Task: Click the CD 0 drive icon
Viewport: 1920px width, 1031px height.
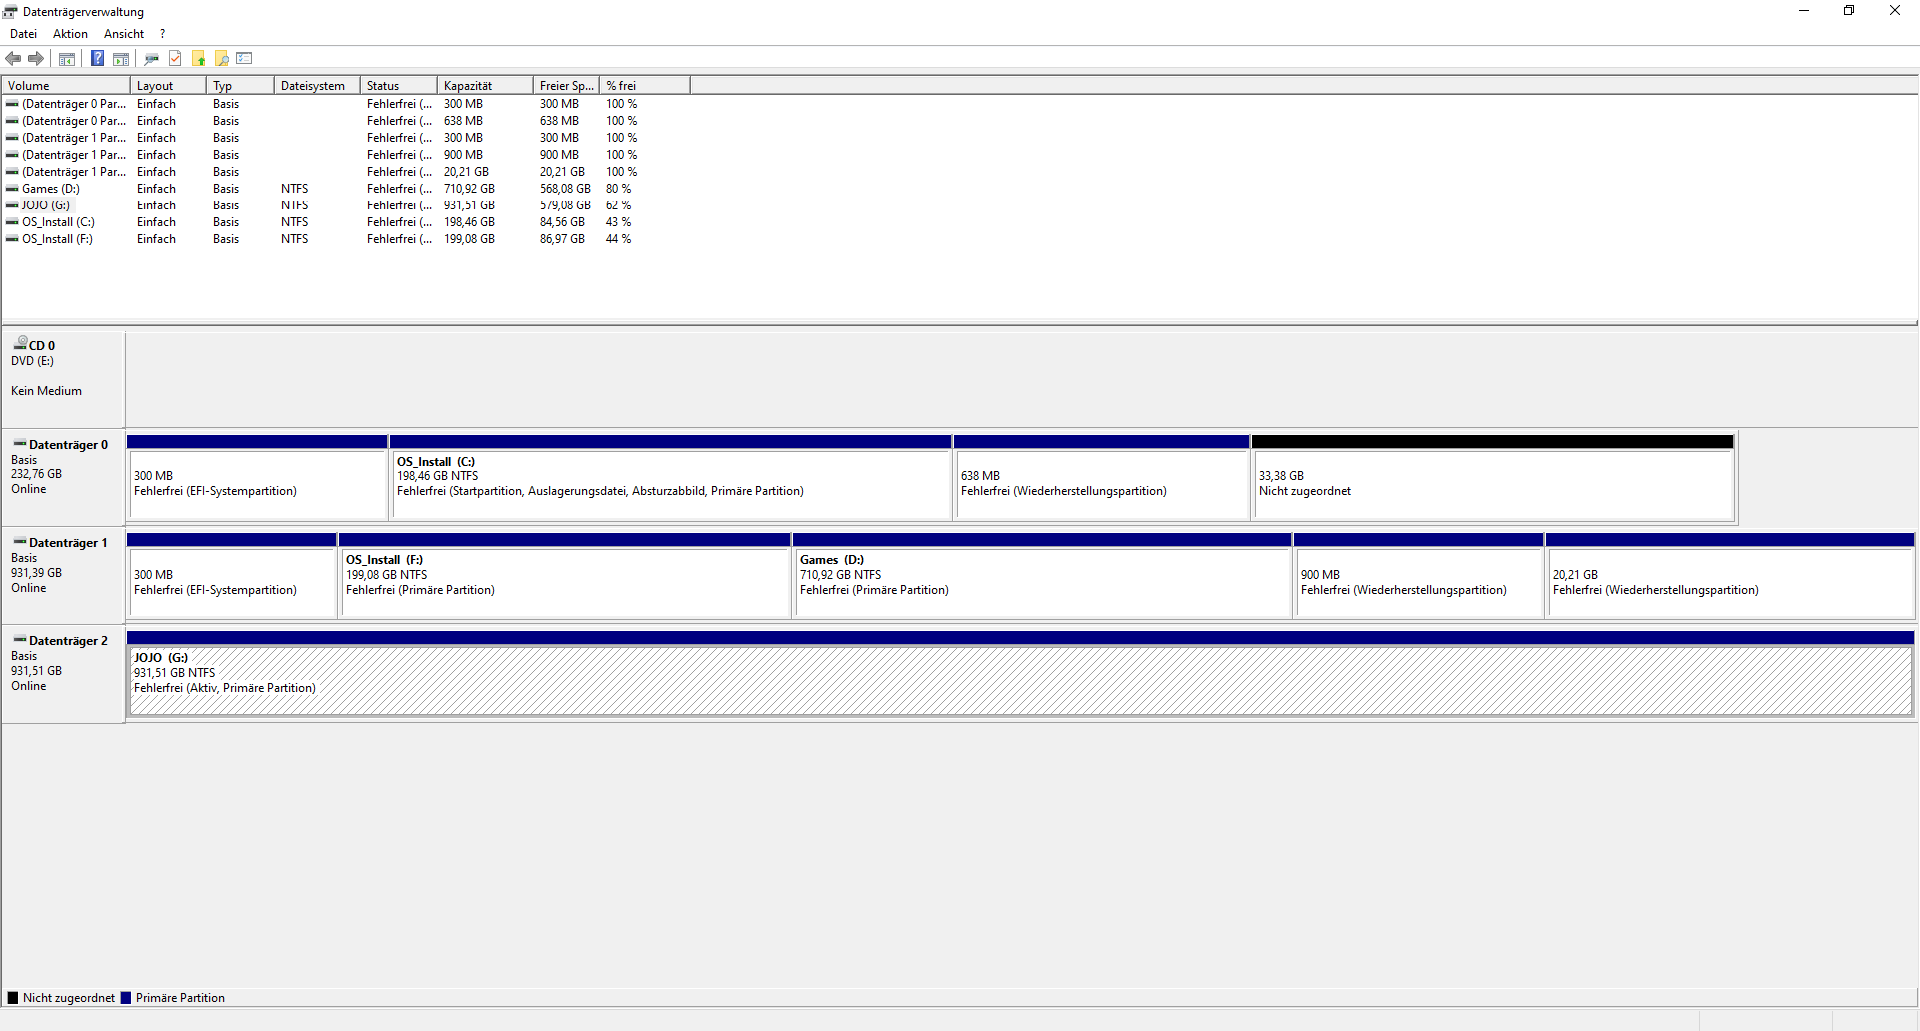Action: pyautogui.click(x=20, y=344)
